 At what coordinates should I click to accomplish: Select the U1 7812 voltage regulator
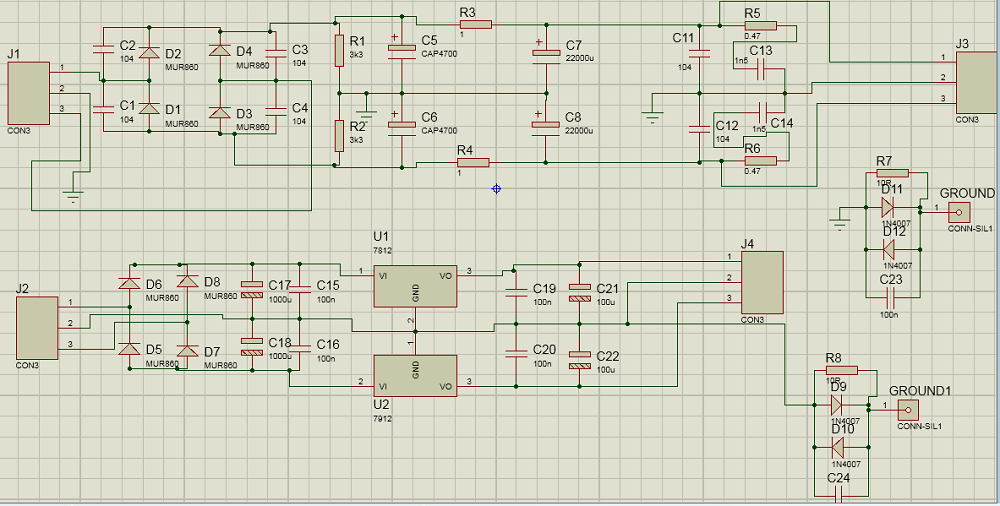click(x=415, y=287)
